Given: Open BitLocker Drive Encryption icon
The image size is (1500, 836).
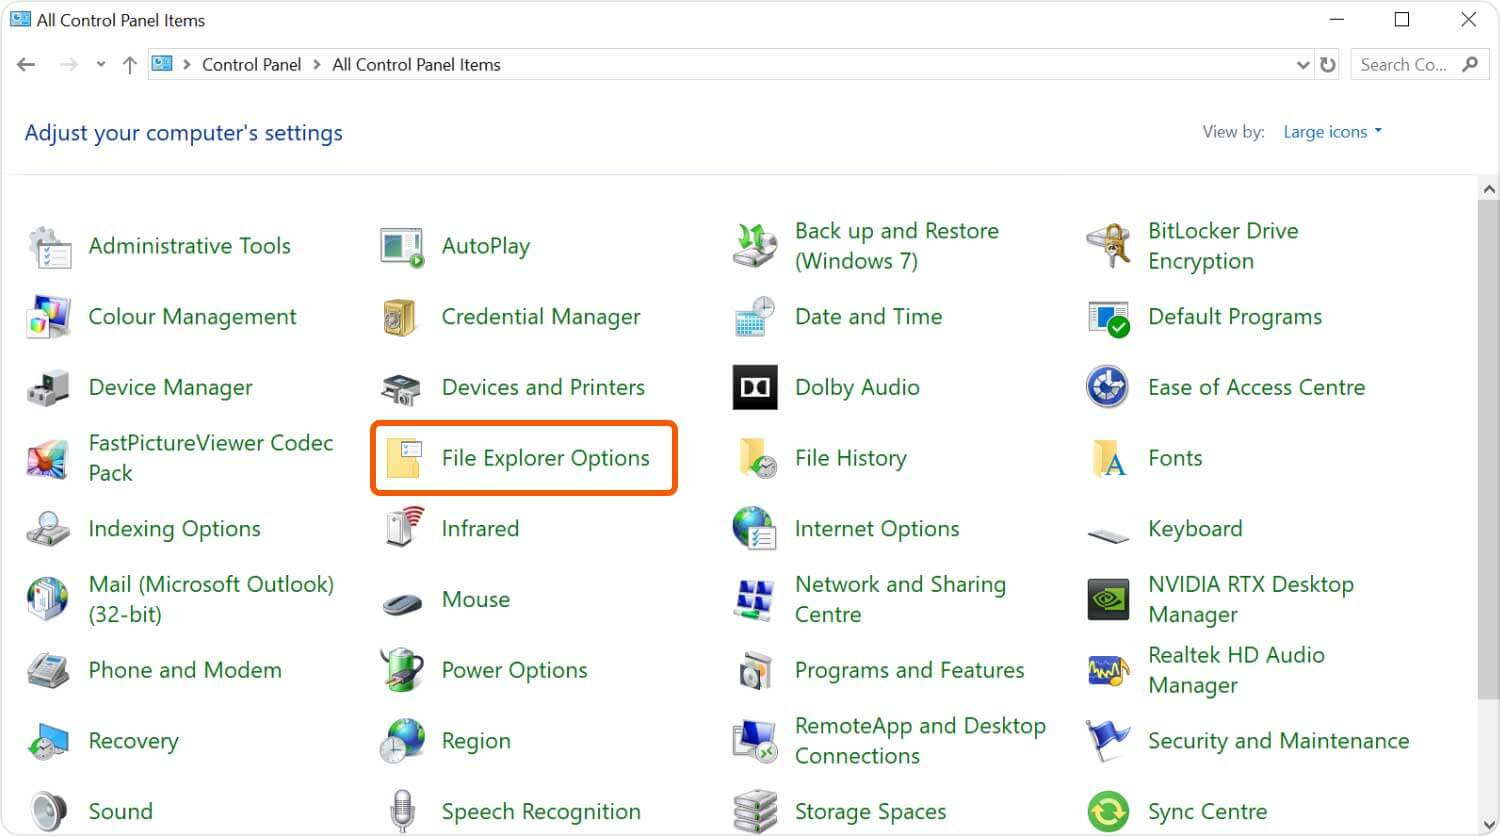Looking at the screenshot, I should (x=1108, y=246).
